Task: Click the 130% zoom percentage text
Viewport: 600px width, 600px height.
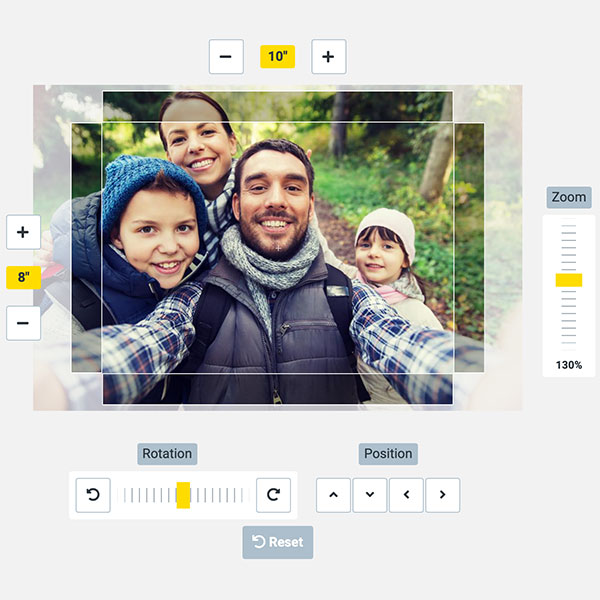Action: pos(569,365)
